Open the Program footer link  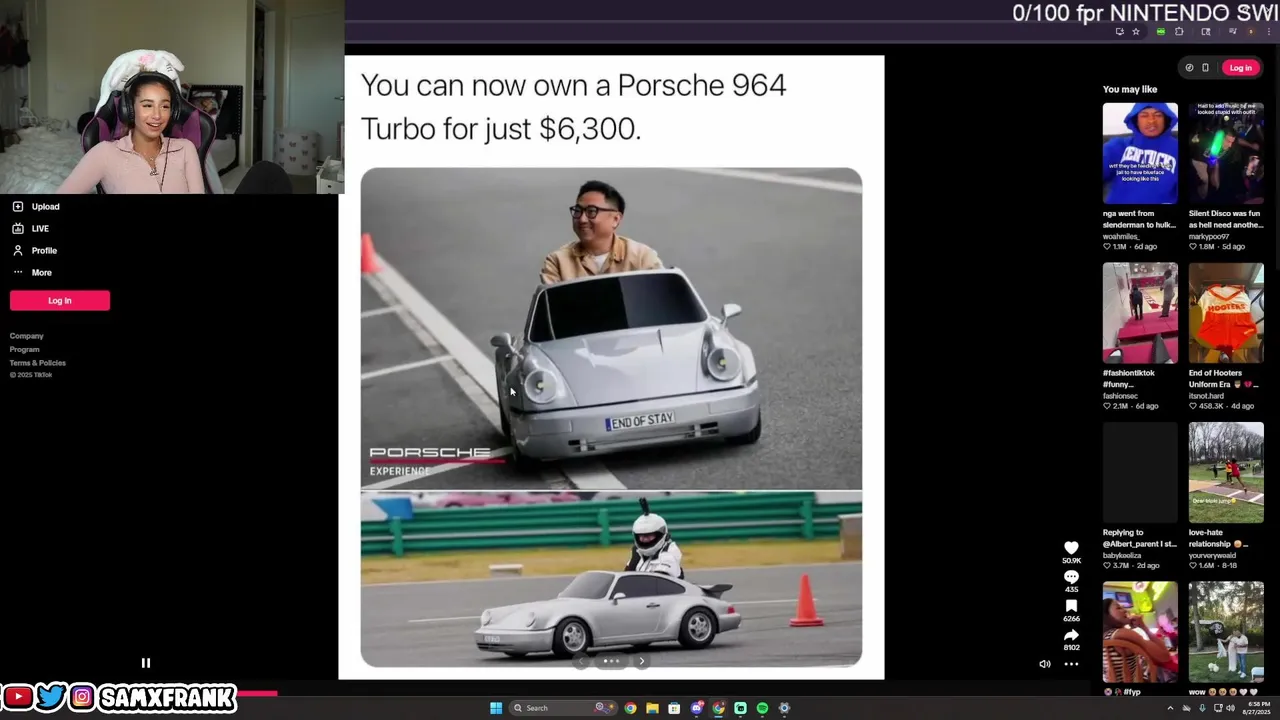tap(25, 349)
